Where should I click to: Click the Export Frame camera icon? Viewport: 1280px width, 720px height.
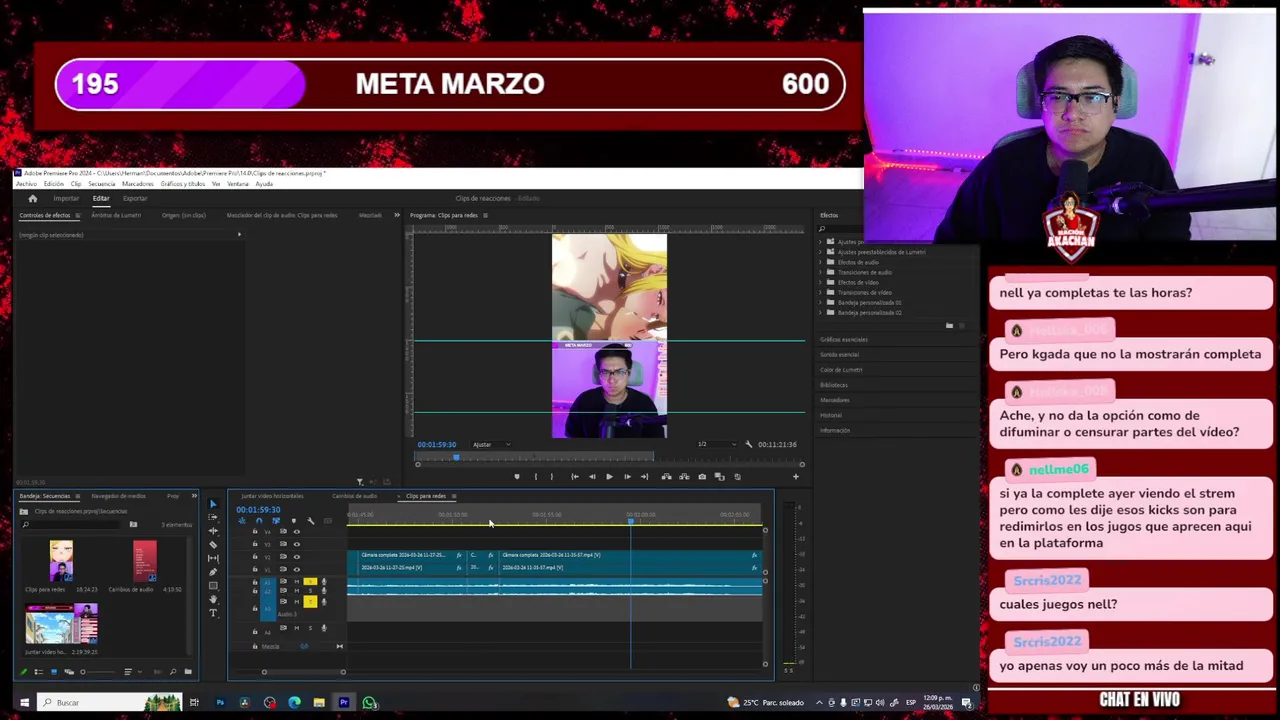click(702, 476)
